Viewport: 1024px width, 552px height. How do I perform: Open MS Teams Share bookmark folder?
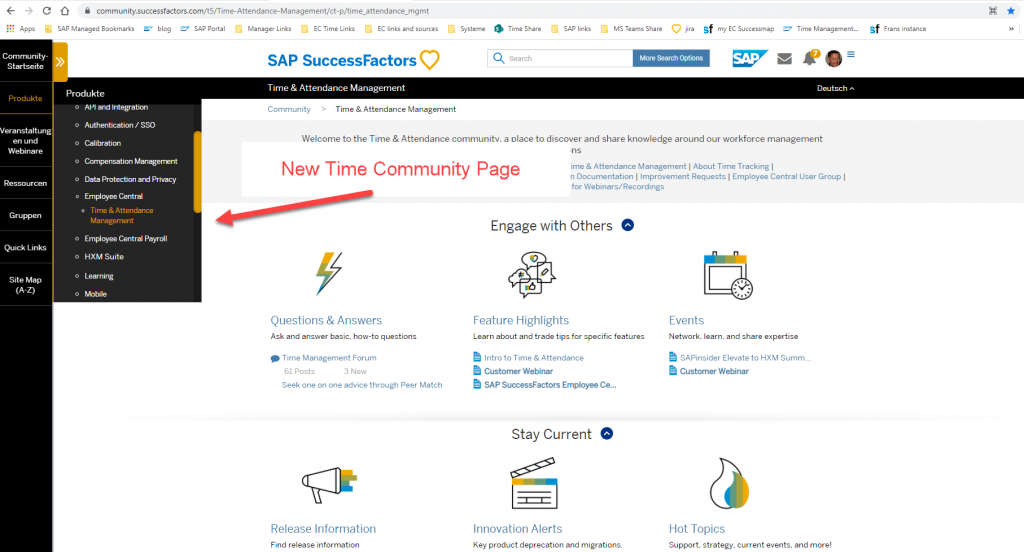coord(631,29)
